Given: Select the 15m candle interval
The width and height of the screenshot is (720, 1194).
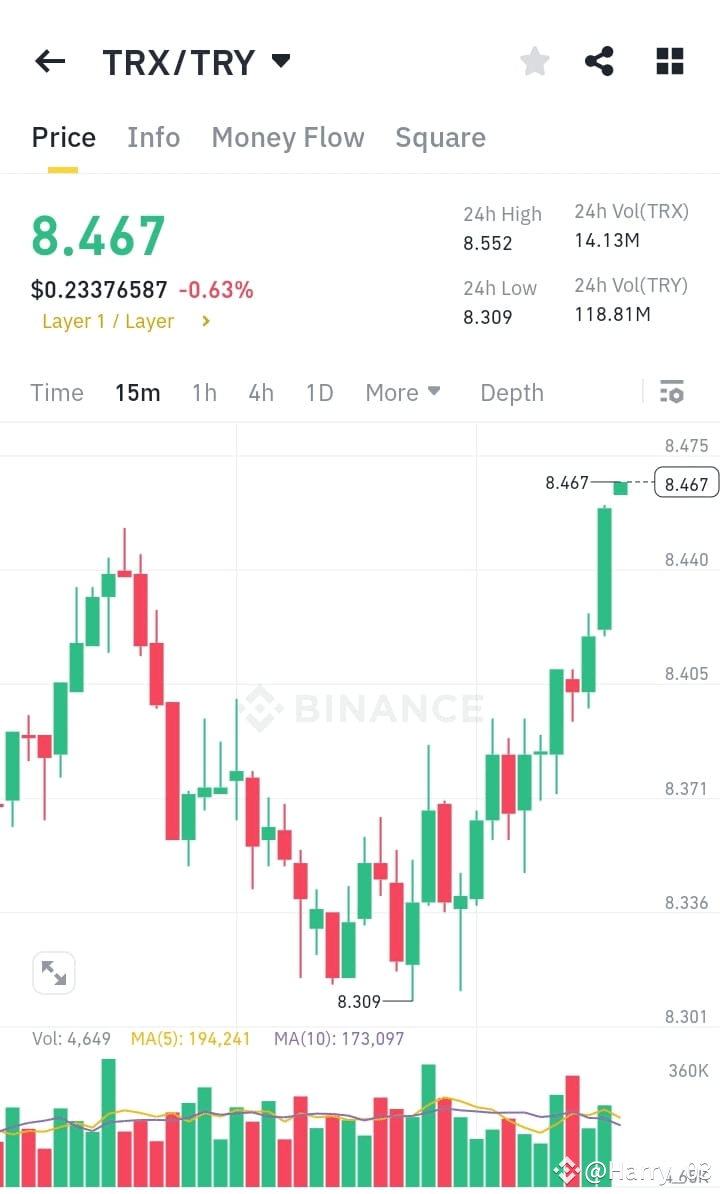Looking at the screenshot, I should point(138,392).
